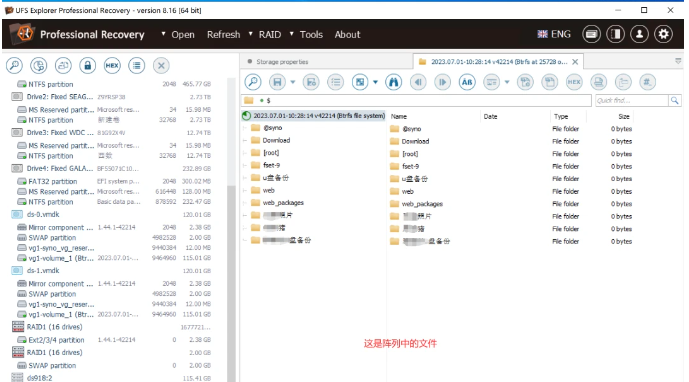Click the lock decryption icon in left toolbar
Image resolution: width=689 pixels, height=382 pixels.
(x=87, y=65)
